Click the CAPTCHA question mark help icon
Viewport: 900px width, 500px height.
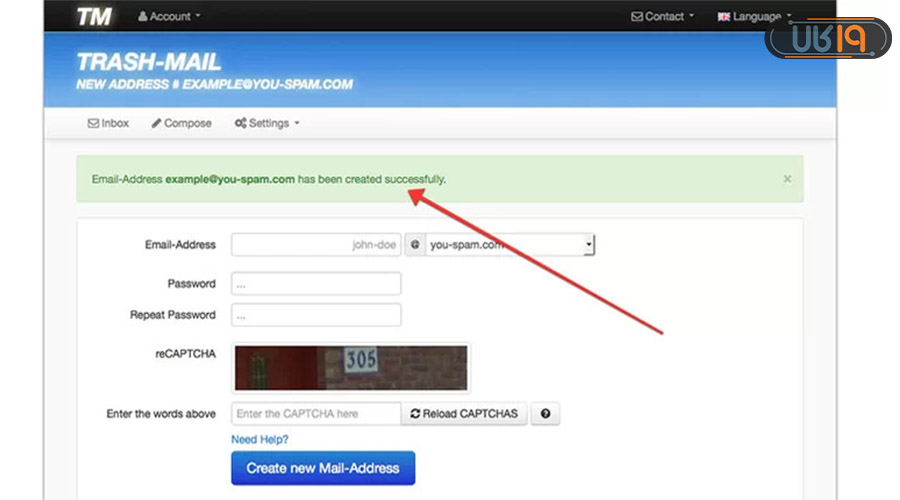[545, 414]
